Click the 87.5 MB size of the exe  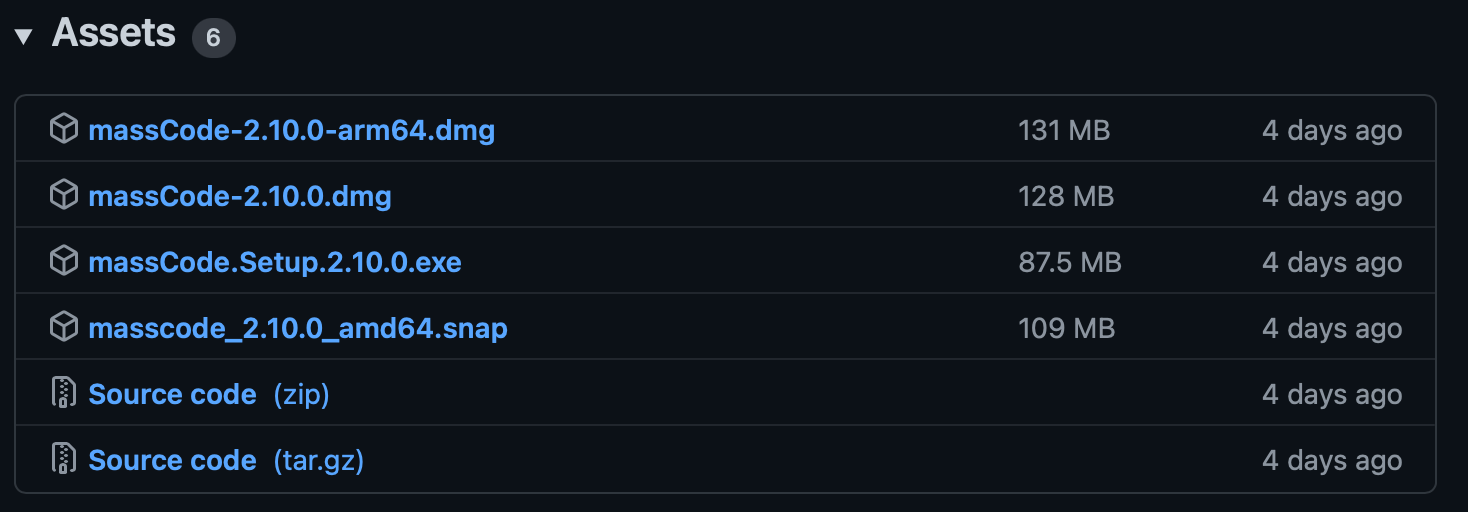(1070, 262)
